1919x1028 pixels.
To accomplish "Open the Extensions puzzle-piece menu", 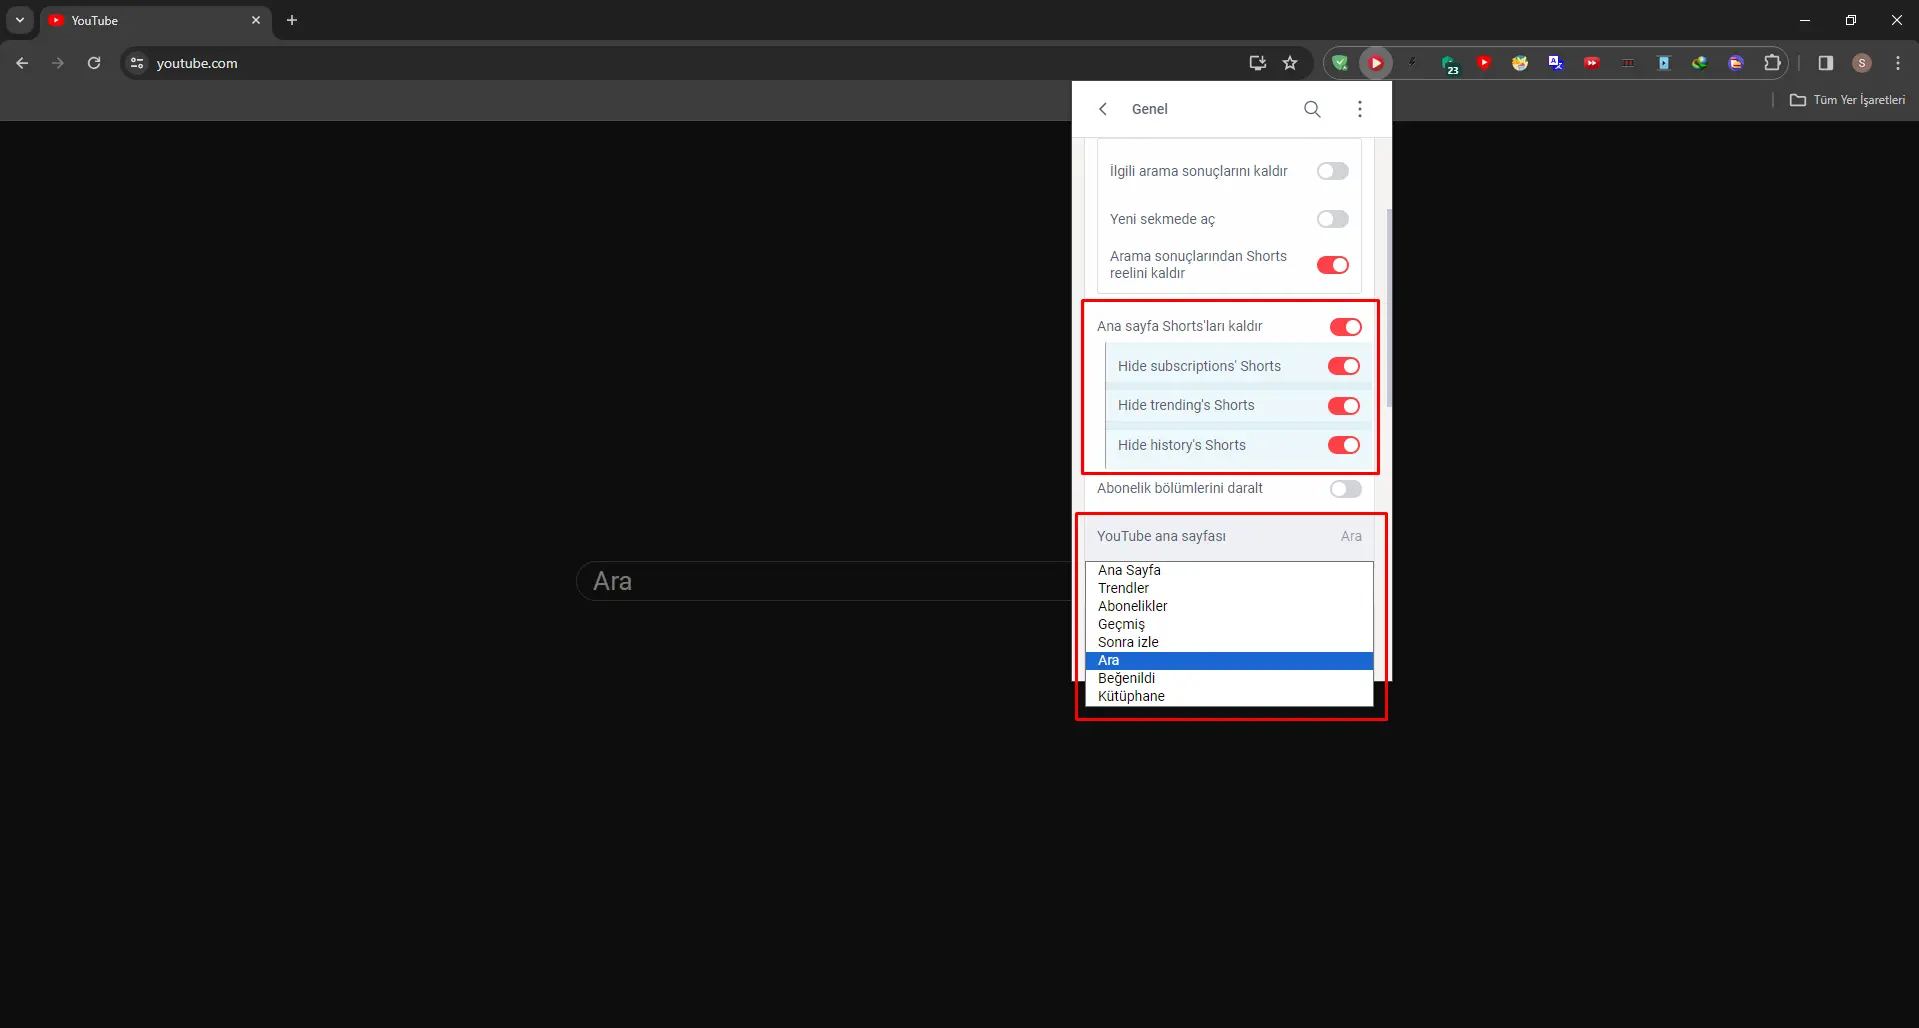I will tap(1772, 63).
